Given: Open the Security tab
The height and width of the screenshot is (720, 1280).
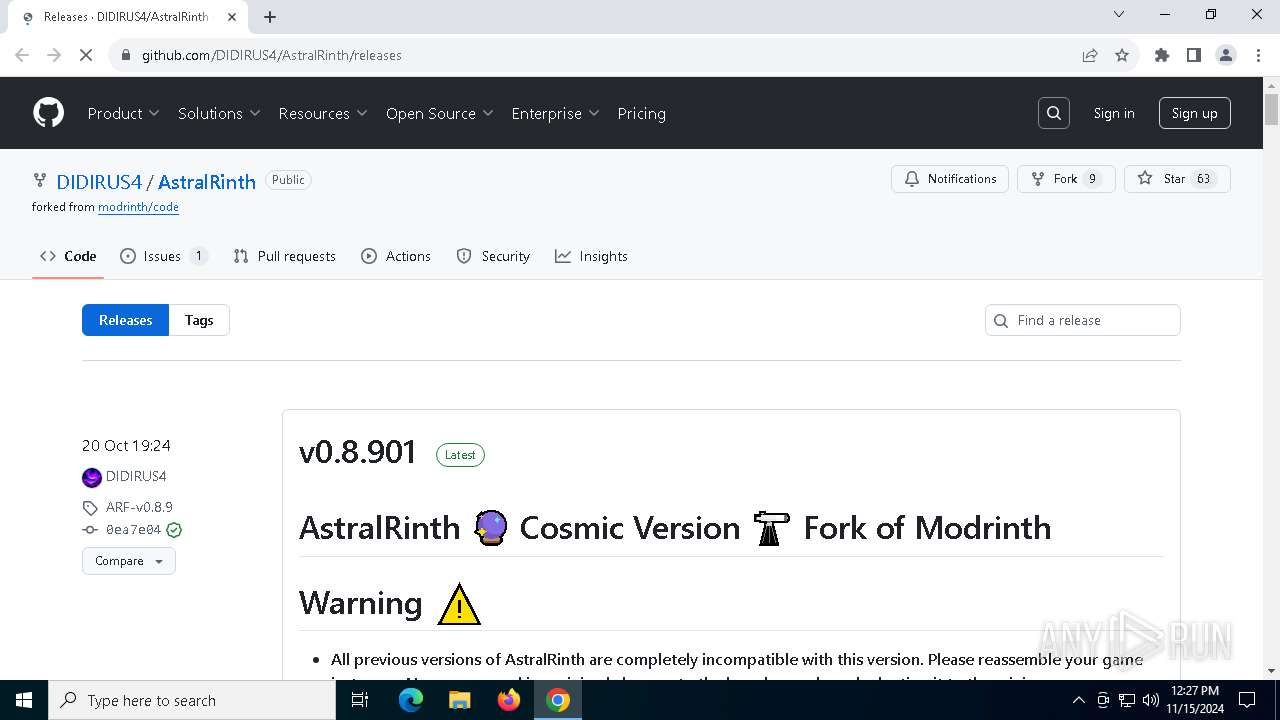Looking at the screenshot, I should pos(493,256).
